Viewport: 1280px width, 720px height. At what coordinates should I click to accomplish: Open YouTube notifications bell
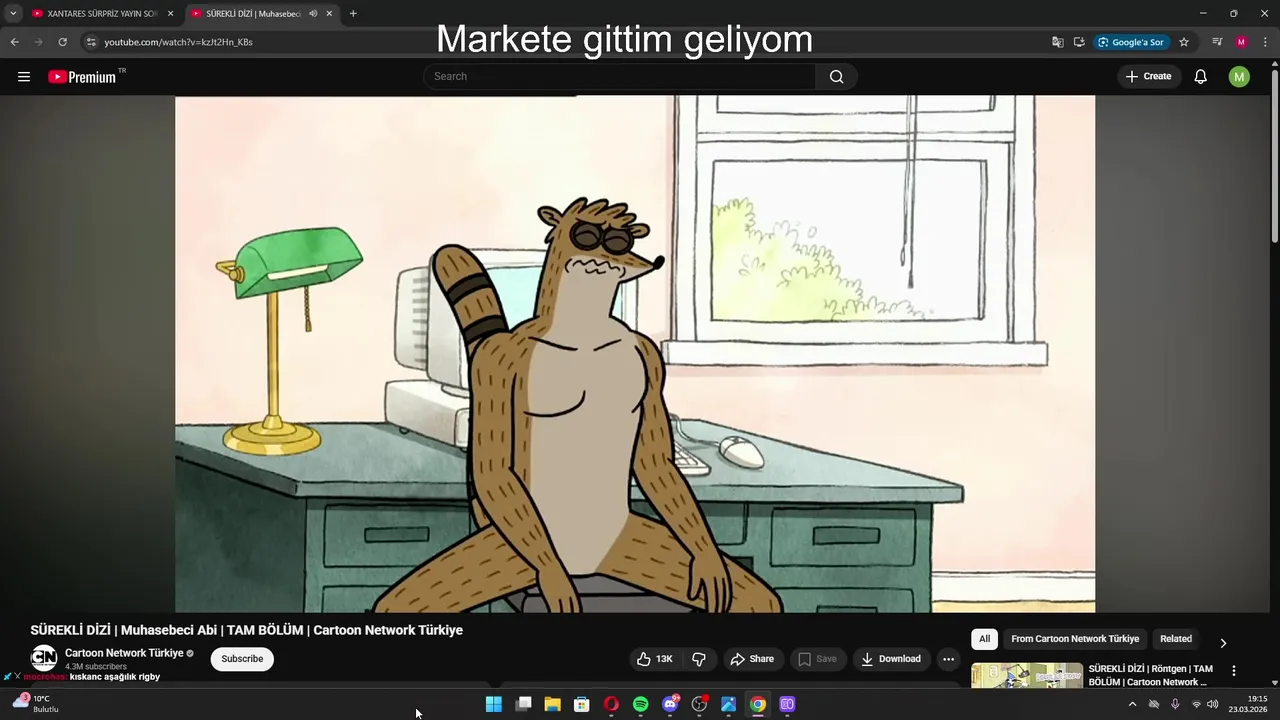(x=1201, y=77)
